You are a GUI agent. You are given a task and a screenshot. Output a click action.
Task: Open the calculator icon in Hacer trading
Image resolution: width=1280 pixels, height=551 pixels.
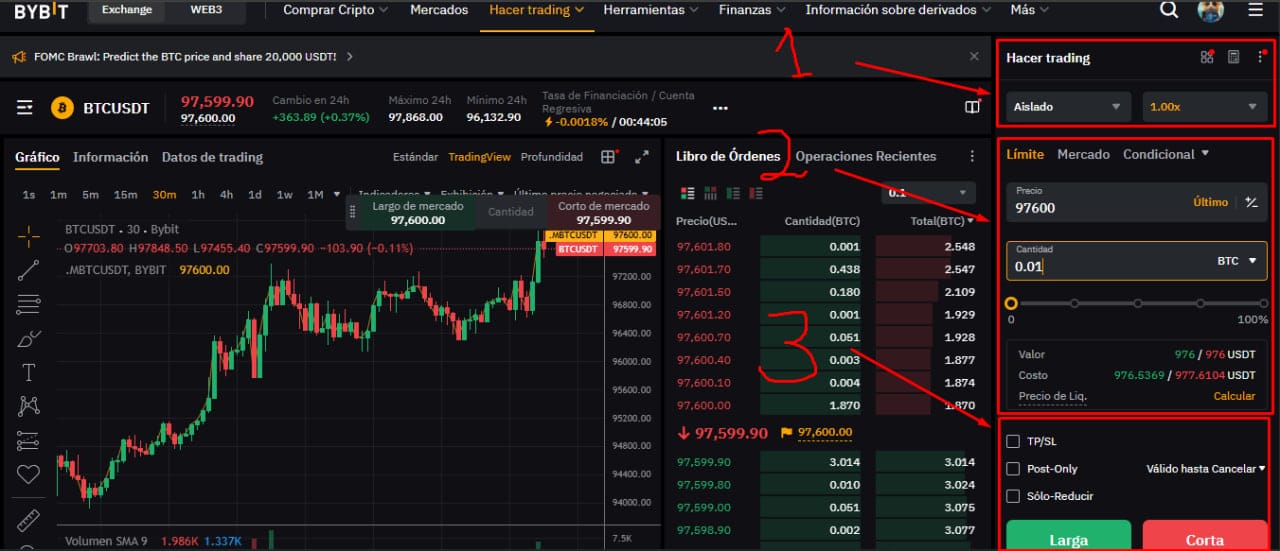coord(1234,57)
